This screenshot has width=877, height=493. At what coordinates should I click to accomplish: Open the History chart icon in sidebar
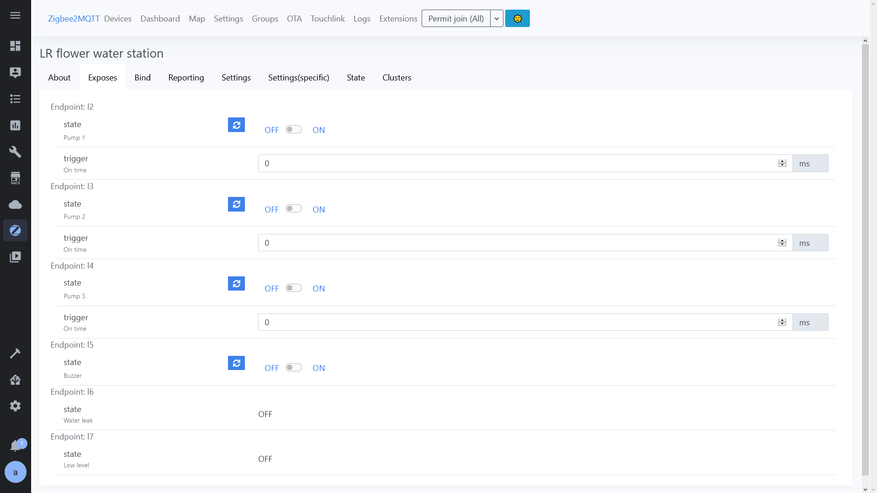coord(15,125)
